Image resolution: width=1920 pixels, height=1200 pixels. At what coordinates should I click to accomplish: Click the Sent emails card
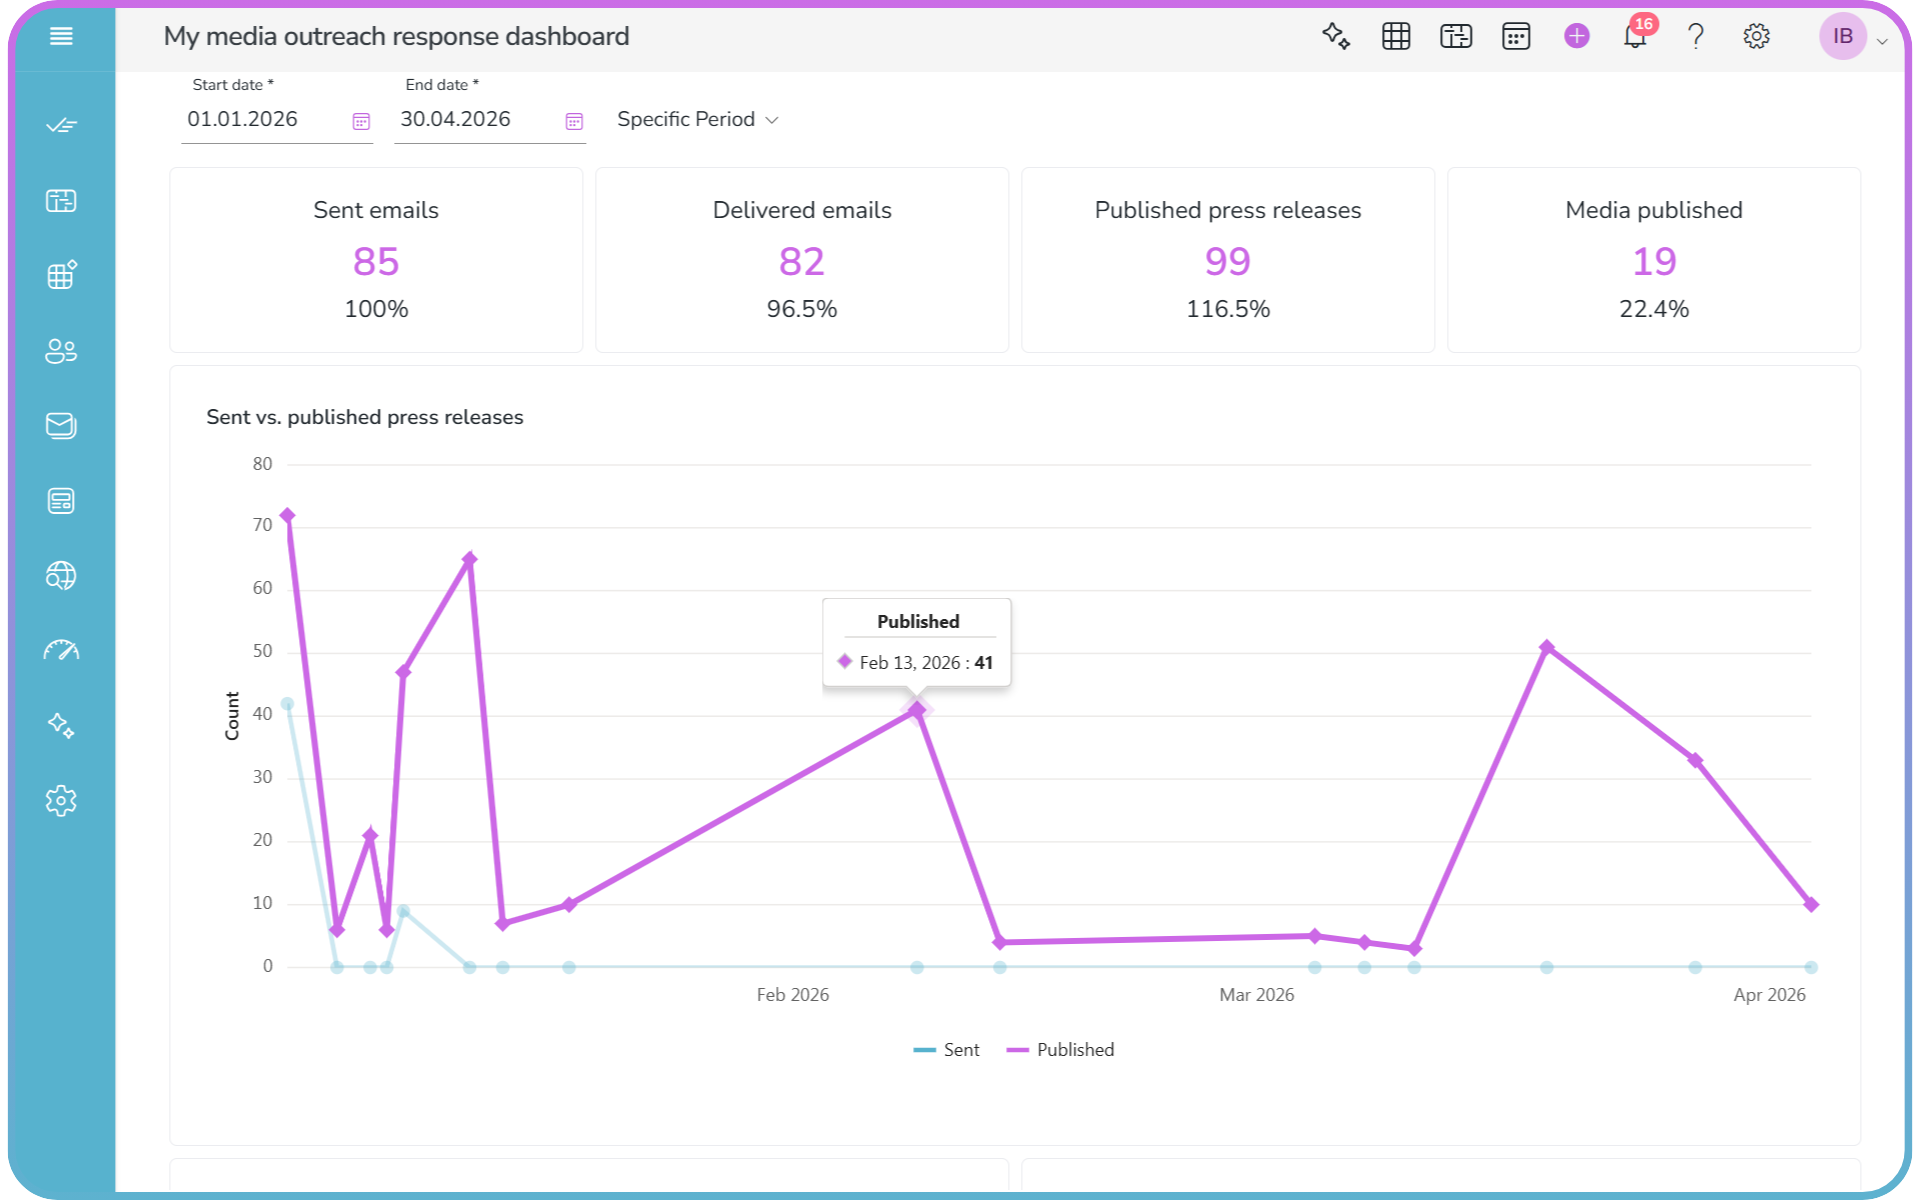click(x=376, y=260)
